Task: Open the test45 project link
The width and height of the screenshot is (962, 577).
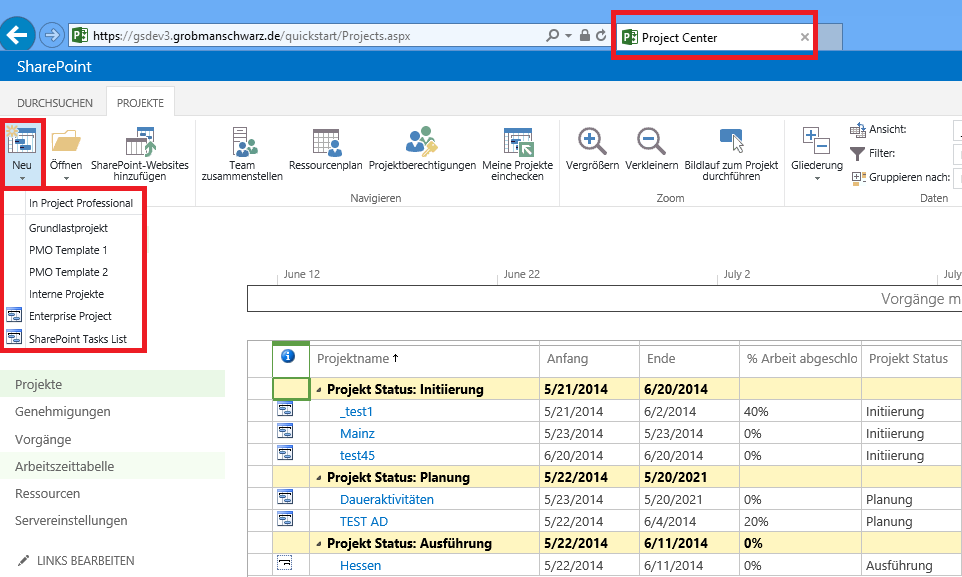Action: tap(357, 455)
